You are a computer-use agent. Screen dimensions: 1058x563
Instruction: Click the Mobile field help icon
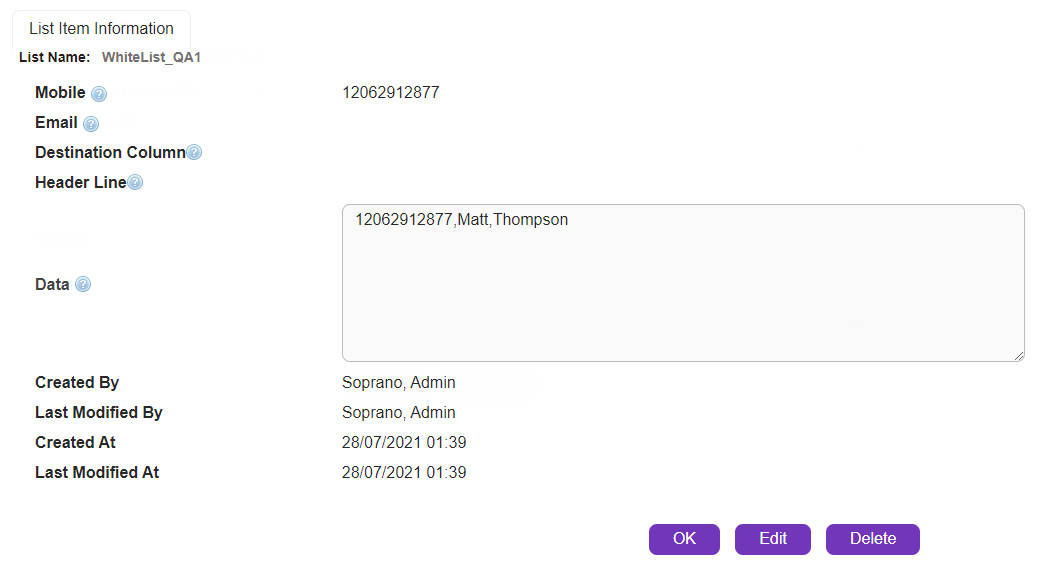[99, 94]
